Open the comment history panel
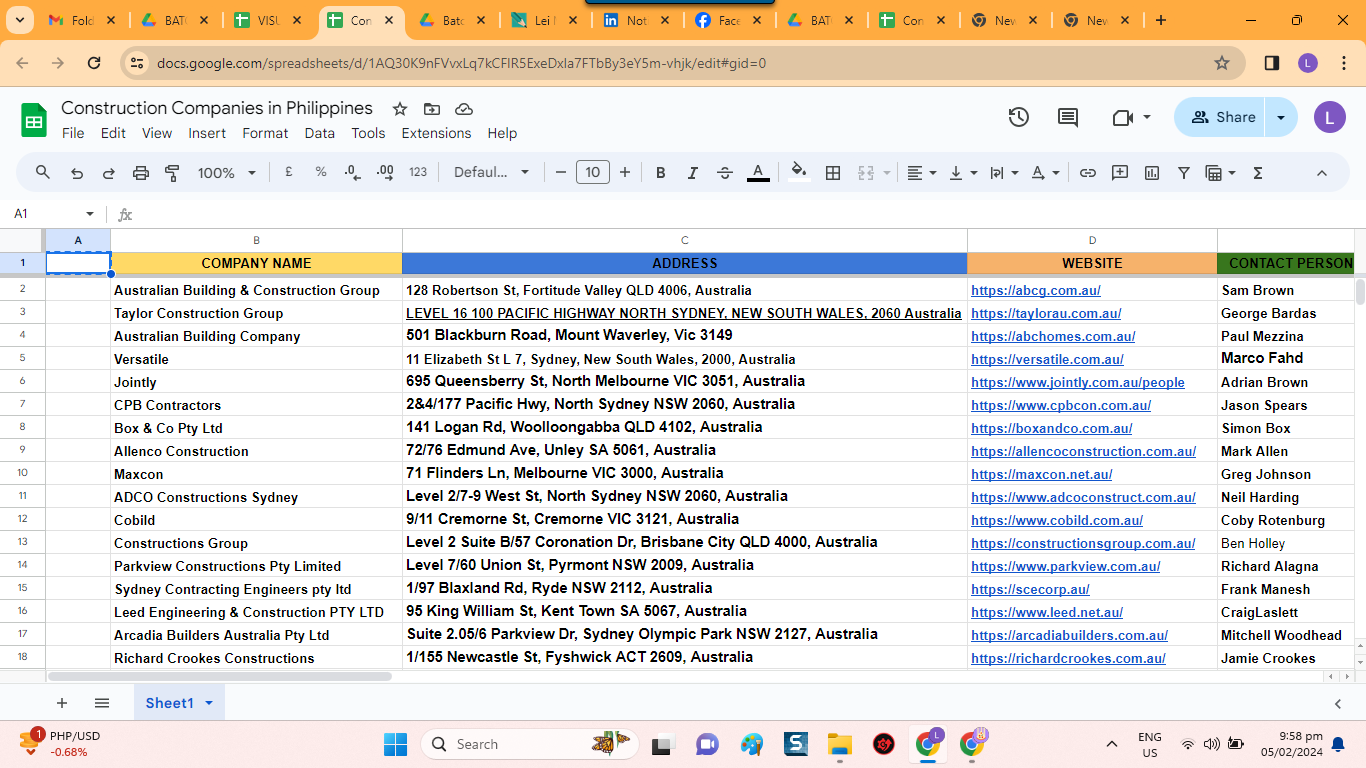 click(x=1068, y=117)
